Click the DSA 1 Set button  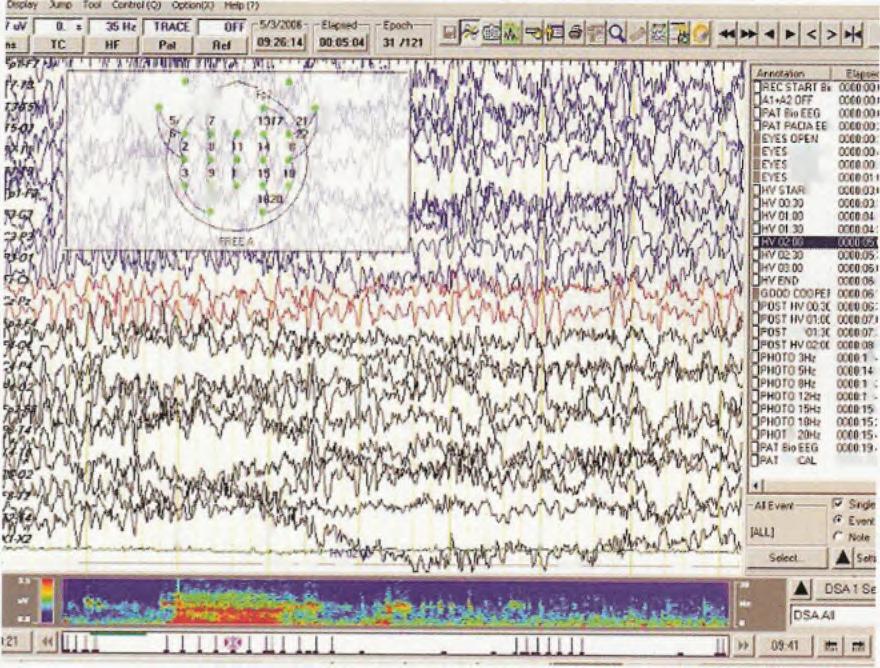846,589
